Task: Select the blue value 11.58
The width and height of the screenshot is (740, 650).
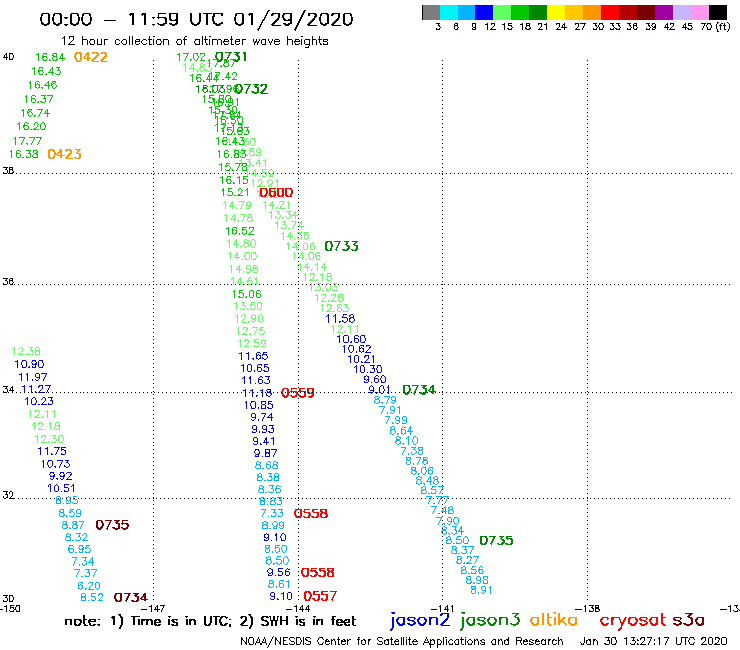Action: pos(340,319)
